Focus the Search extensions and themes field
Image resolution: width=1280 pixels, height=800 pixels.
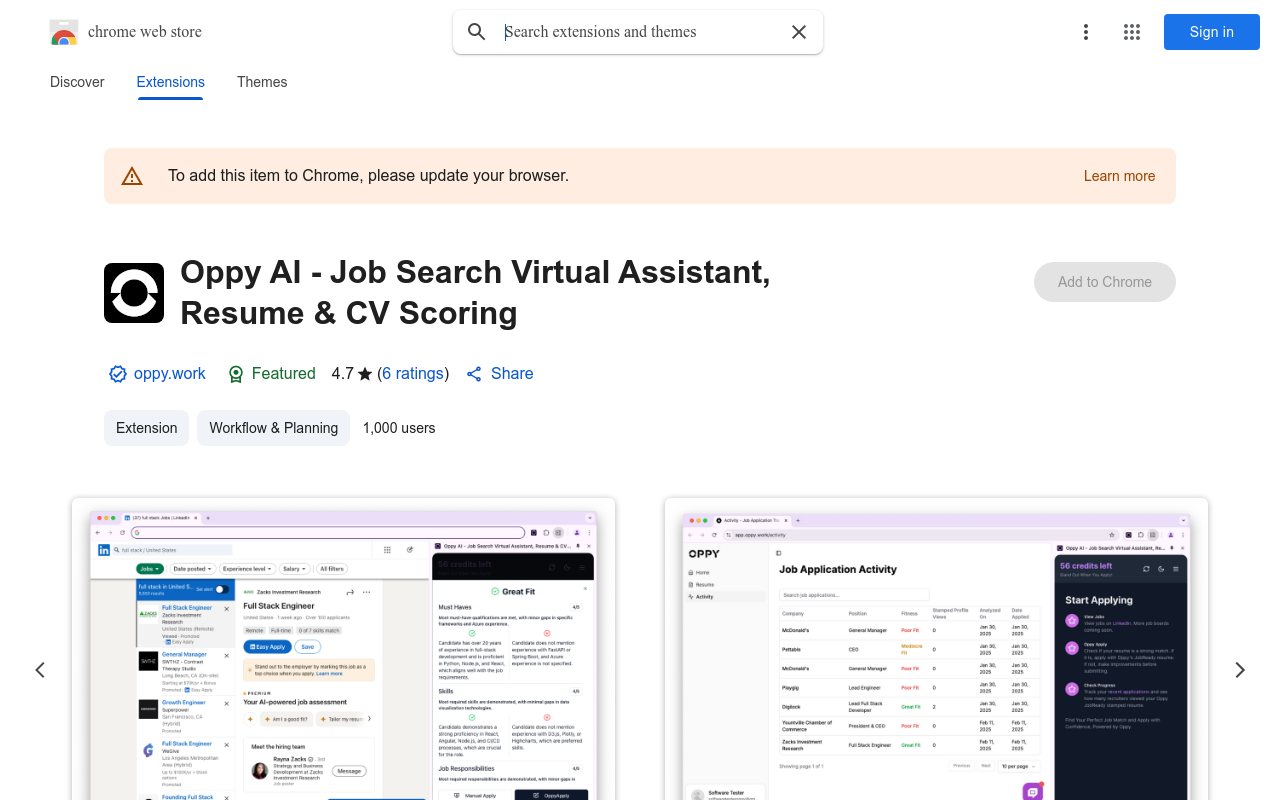(640, 32)
